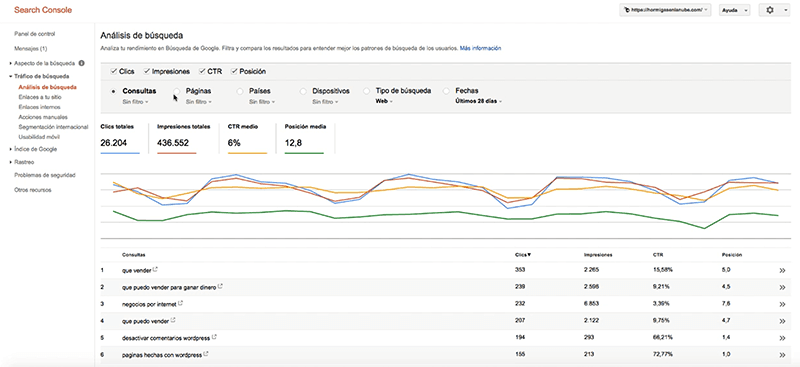Open external link icon for 'que vender'
This screenshot has height=367, width=800.
[156, 269]
